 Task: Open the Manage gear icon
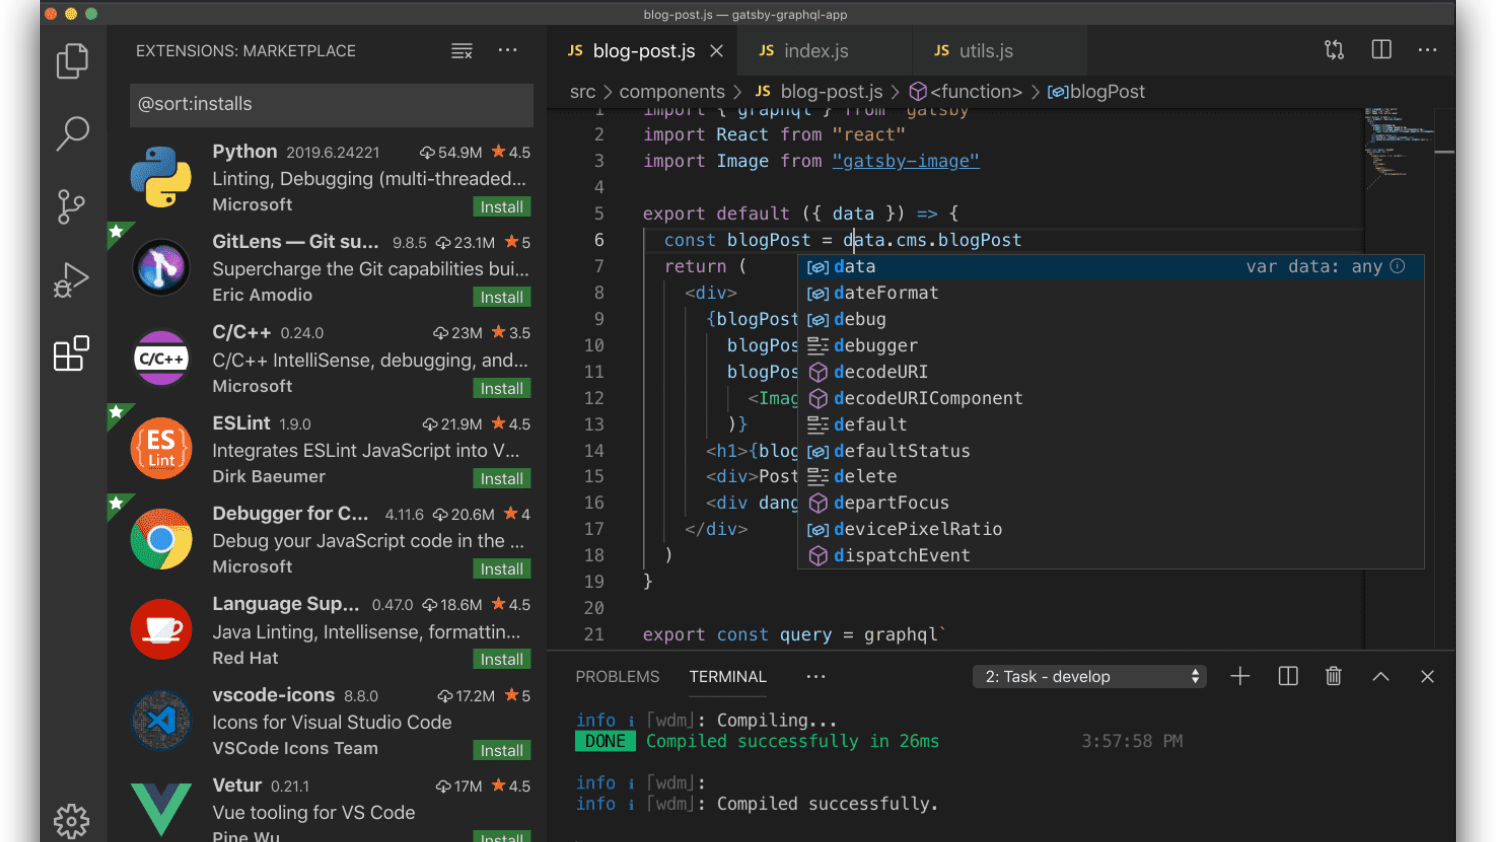tap(72, 821)
